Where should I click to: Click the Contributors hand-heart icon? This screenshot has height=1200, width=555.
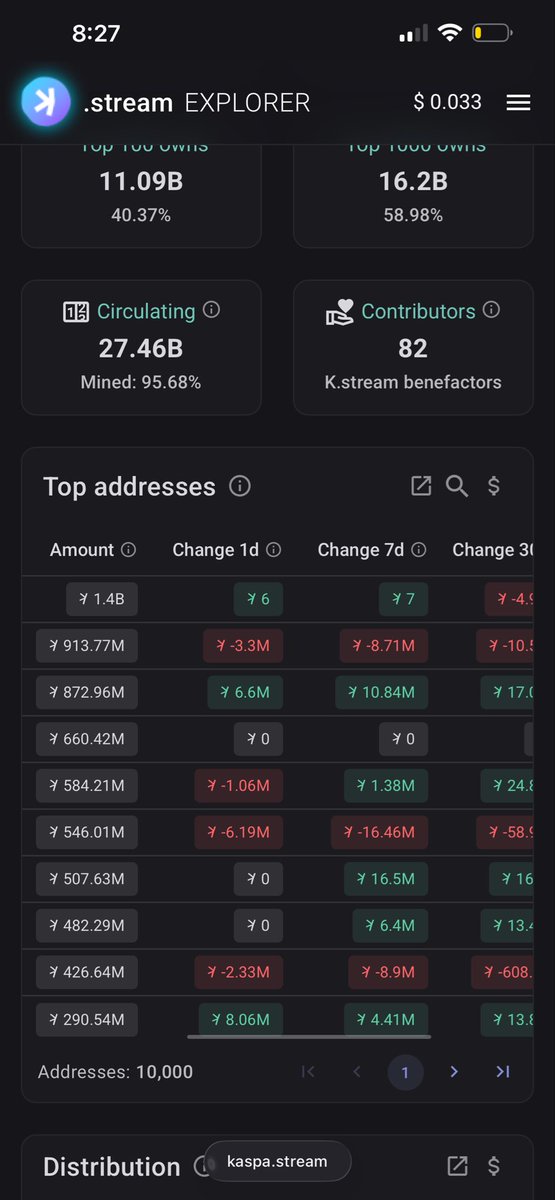(x=340, y=312)
